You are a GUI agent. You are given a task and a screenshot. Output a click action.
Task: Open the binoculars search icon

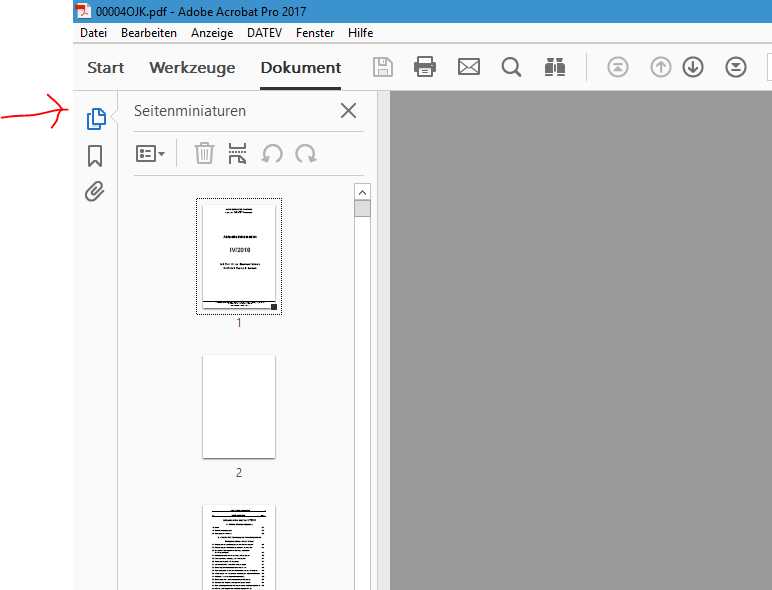pyautogui.click(x=554, y=67)
